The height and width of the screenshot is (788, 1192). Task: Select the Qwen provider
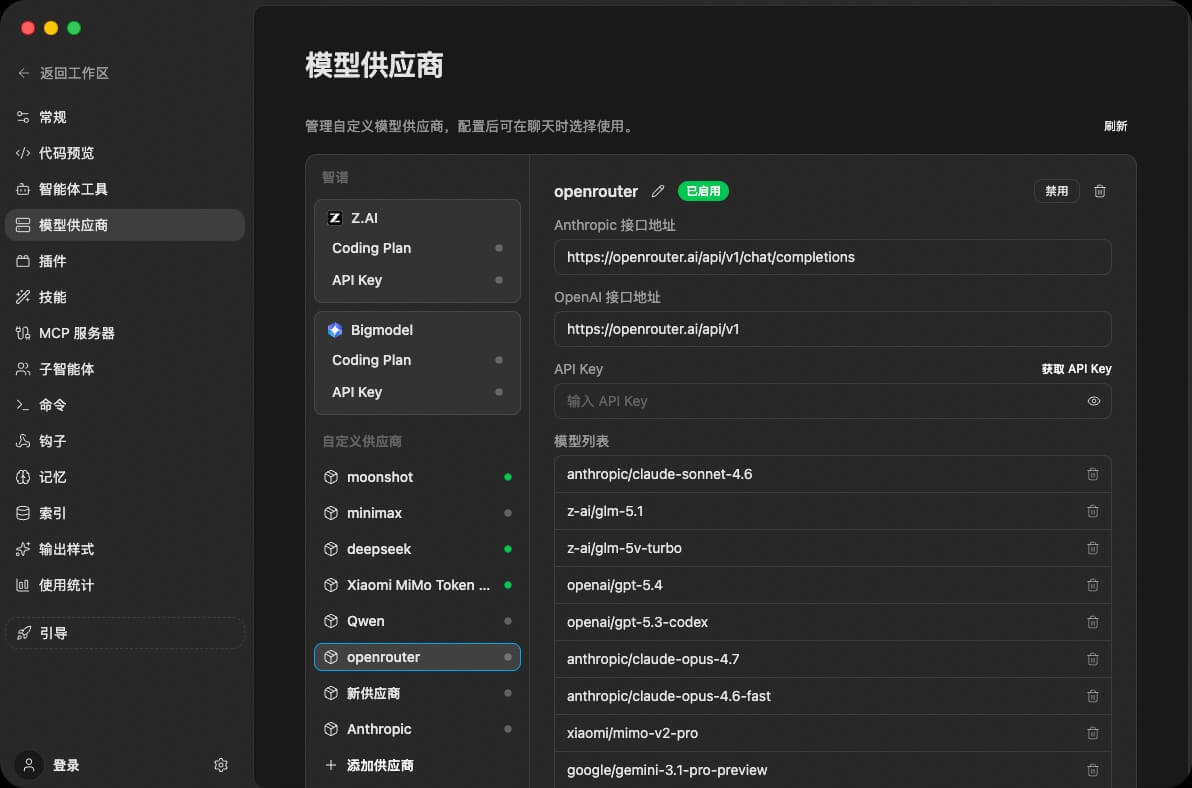417,621
